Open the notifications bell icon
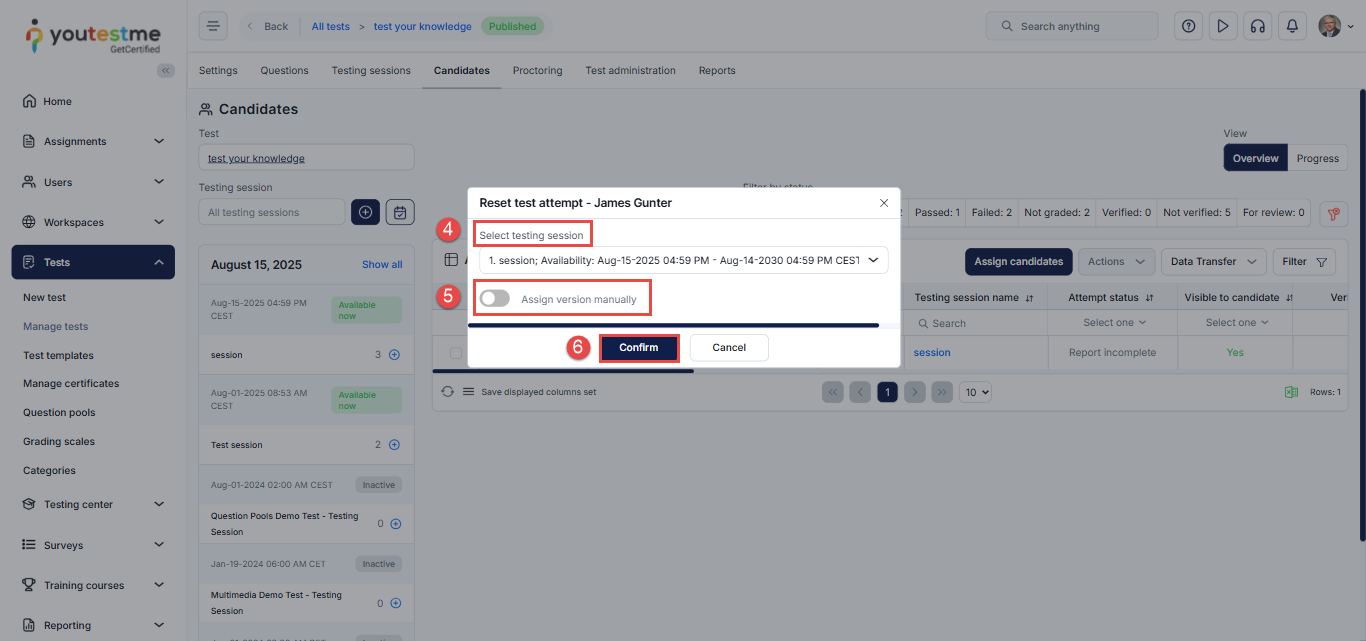This screenshot has width=1366, height=641. [x=1292, y=27]
